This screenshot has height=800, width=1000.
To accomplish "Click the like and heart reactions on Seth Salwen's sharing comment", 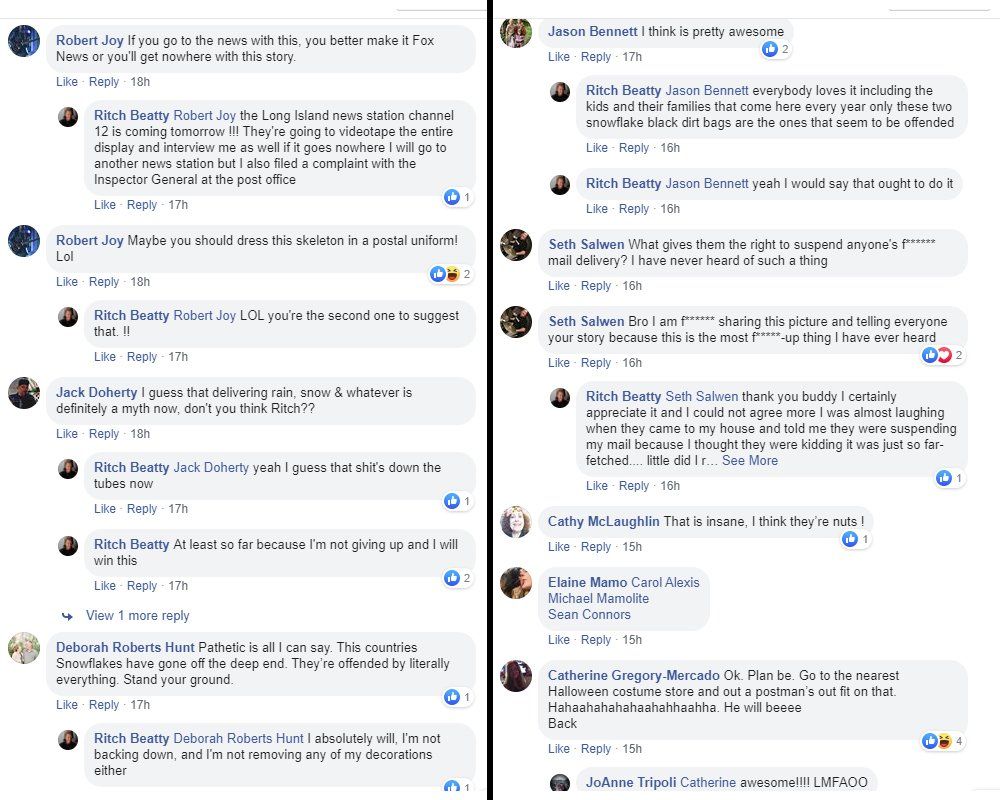I will 936,355.
